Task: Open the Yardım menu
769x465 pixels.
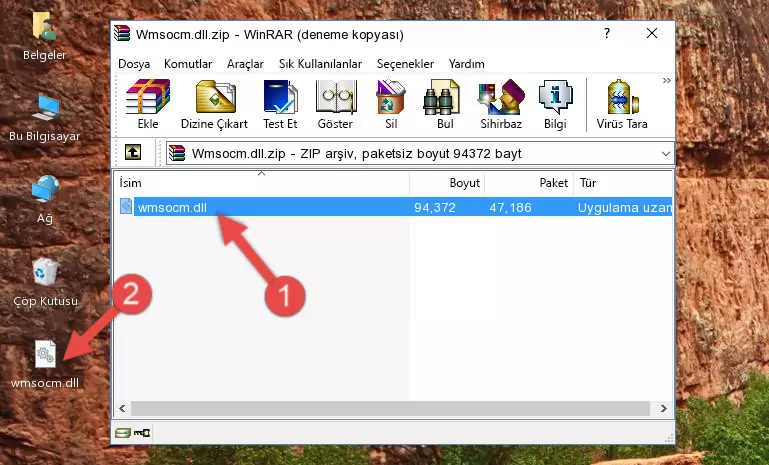Action: point(466,64)
